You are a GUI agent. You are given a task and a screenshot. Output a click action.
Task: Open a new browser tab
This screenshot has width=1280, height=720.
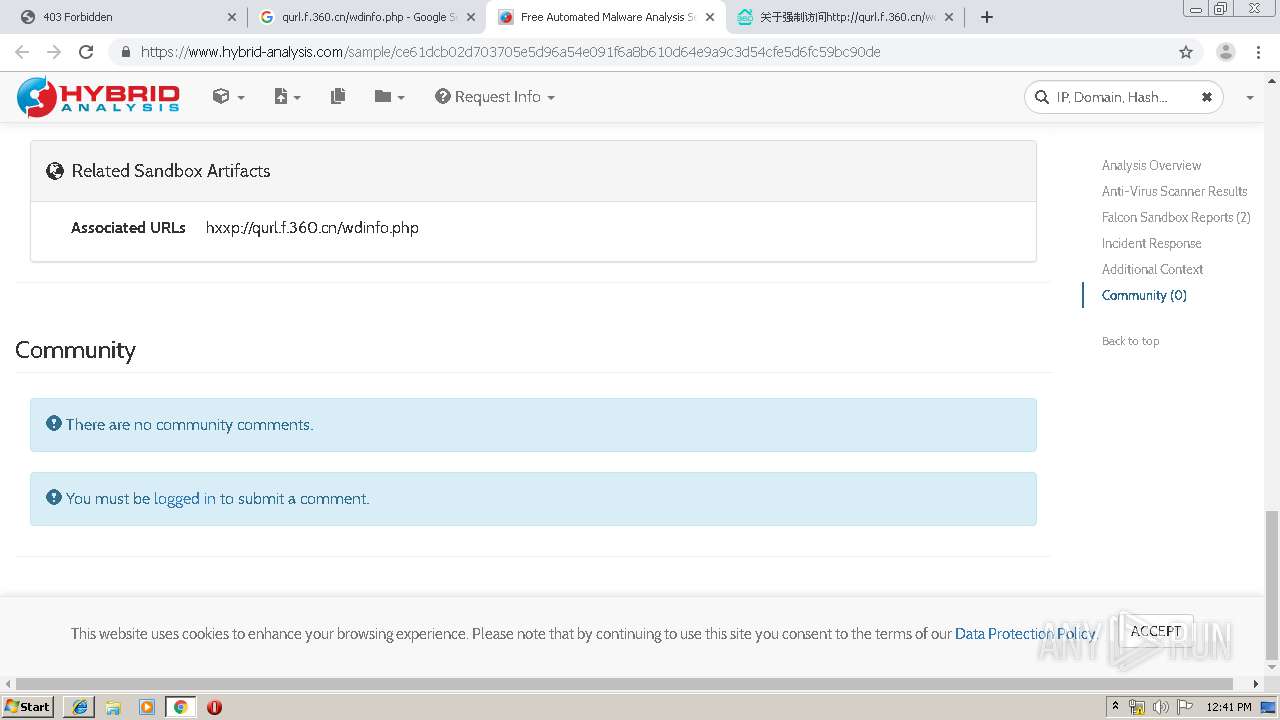[x=987, y=17]
